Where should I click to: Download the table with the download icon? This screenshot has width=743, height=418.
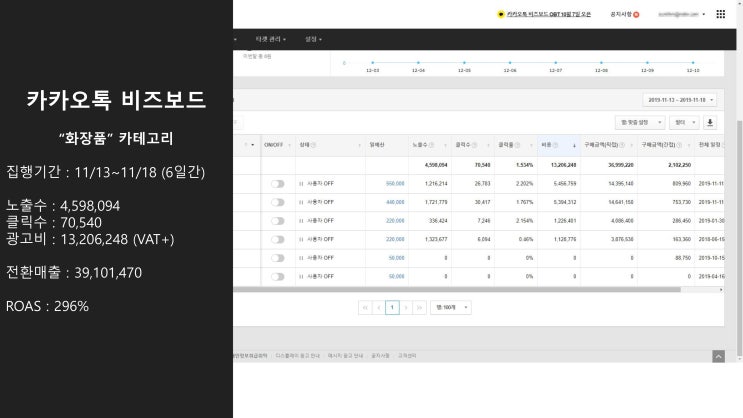point(710,123)
